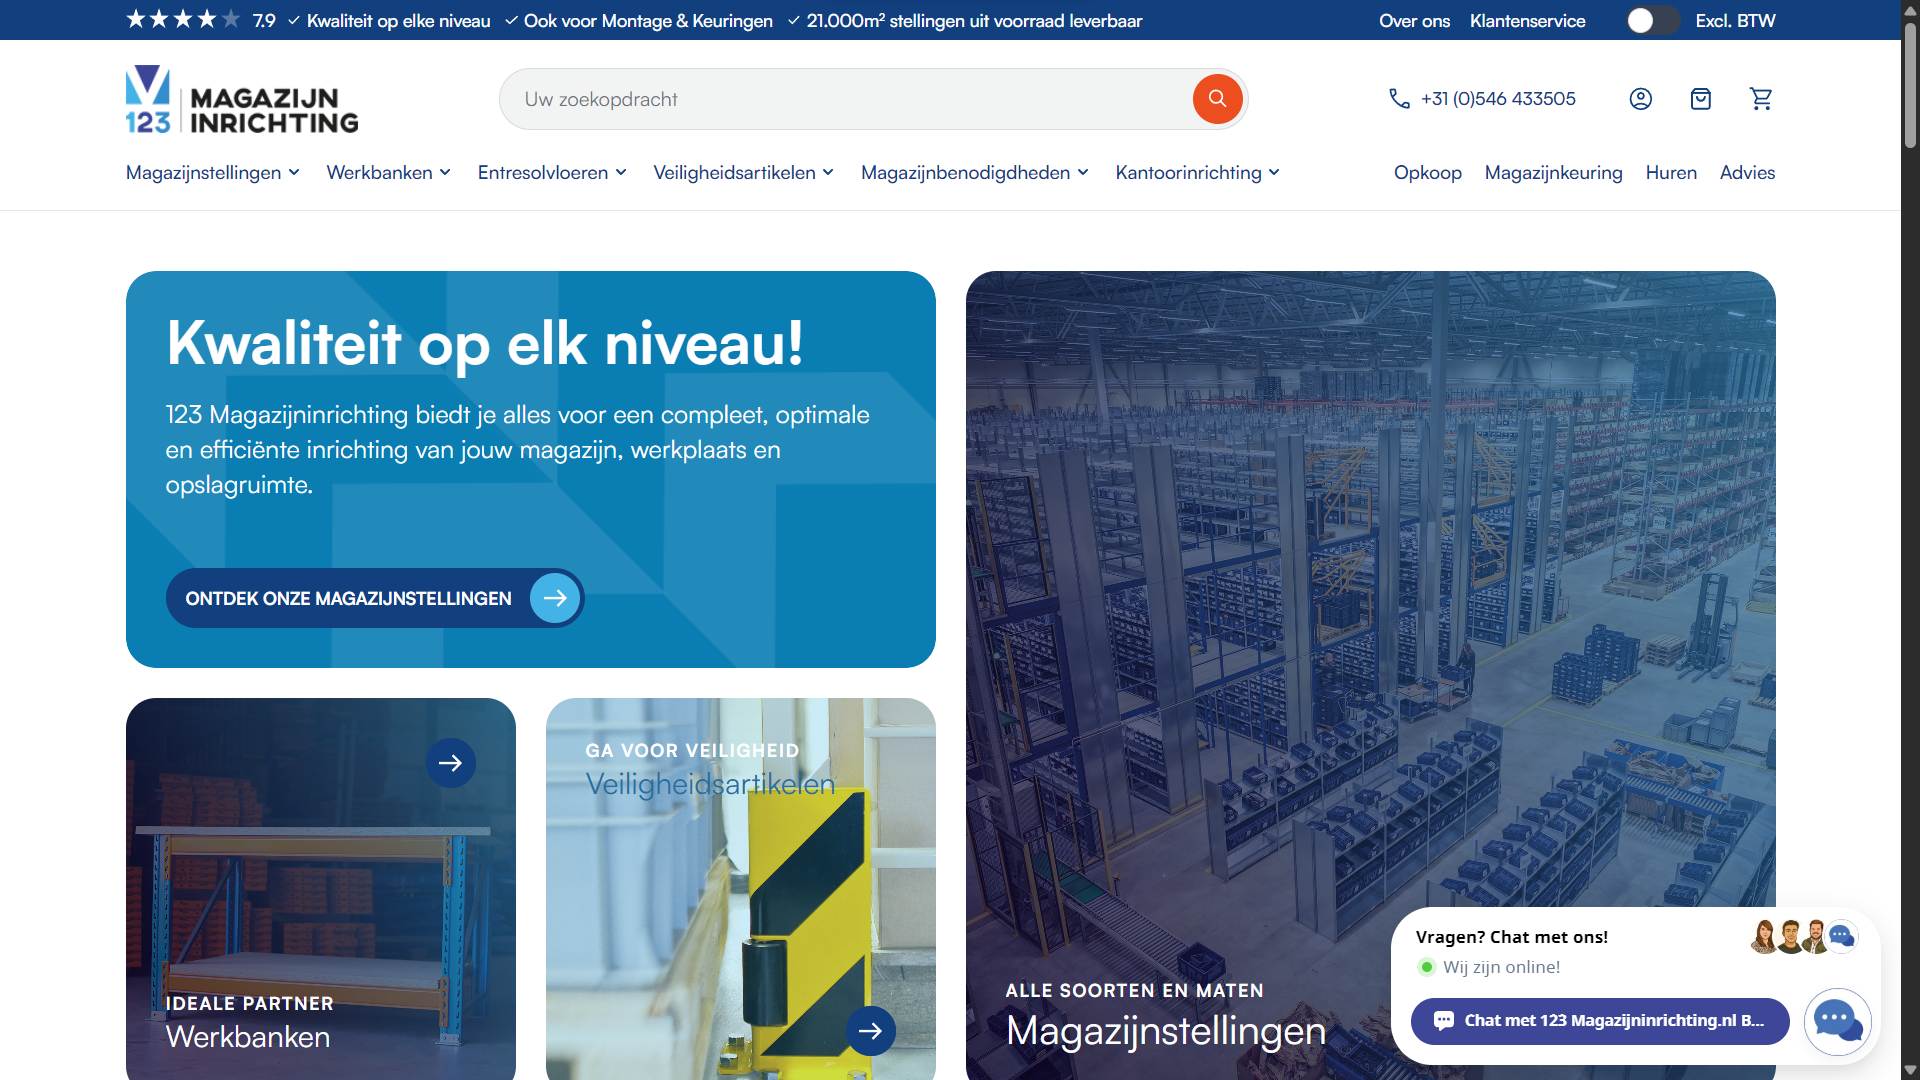Open the shopping cart icon
1920x1080 pixels.
coord(1761,99)
